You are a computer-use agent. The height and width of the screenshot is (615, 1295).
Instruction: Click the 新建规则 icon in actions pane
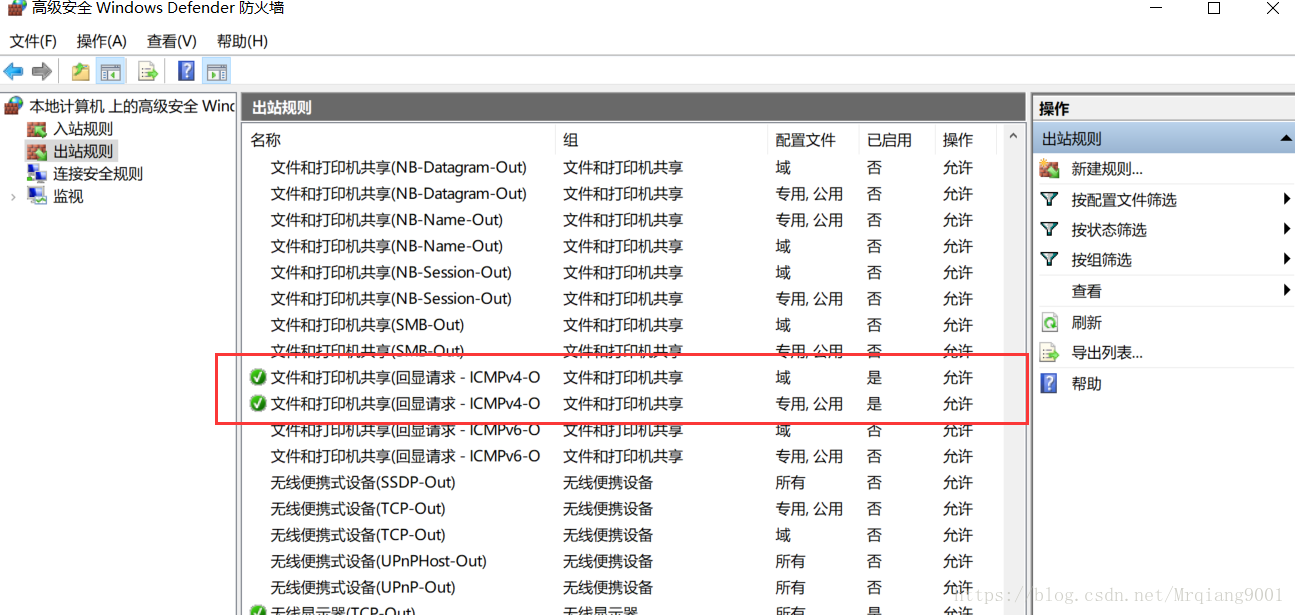1049,168
